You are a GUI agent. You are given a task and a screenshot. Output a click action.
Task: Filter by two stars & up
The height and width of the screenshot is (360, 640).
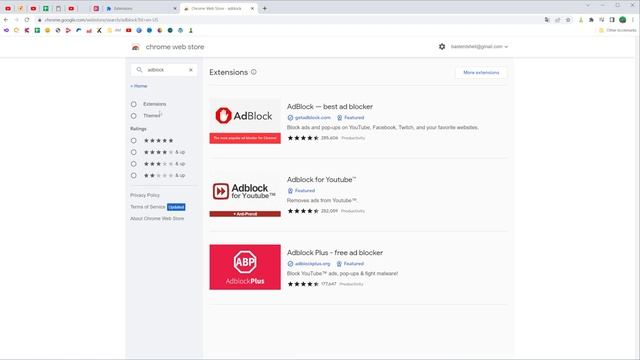133,176
